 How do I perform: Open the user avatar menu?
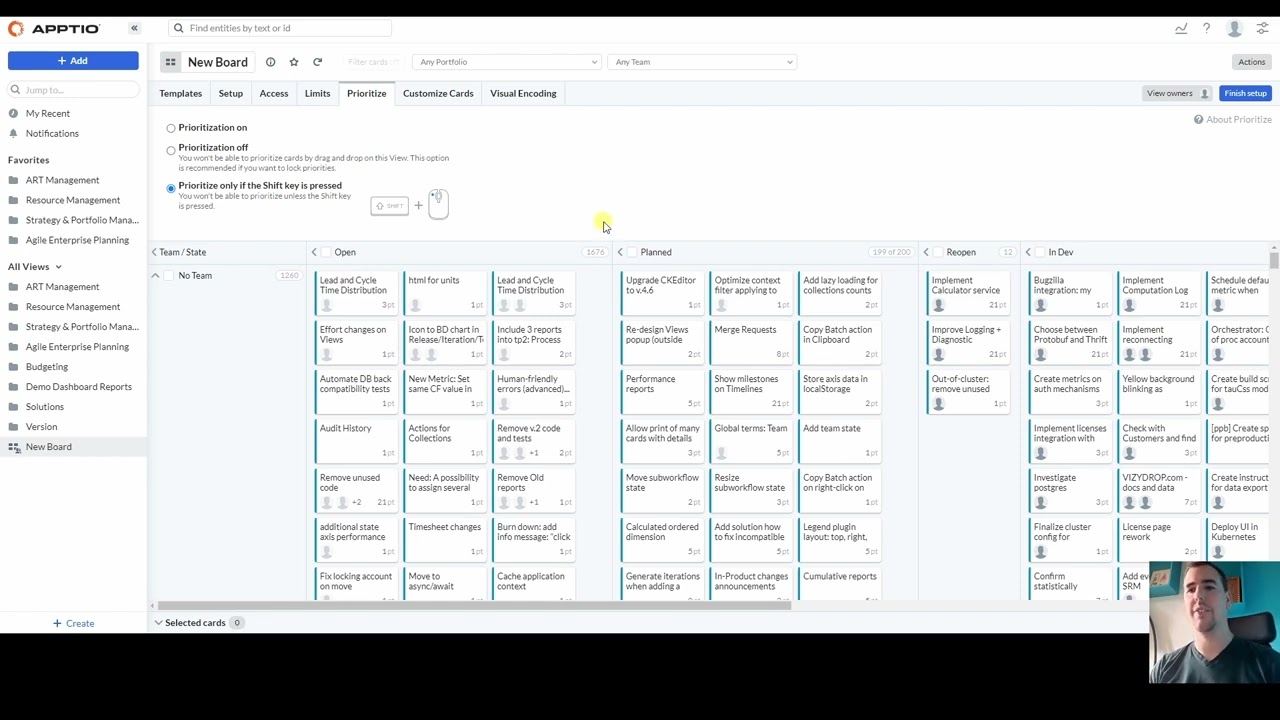[x=1235, y=28]
